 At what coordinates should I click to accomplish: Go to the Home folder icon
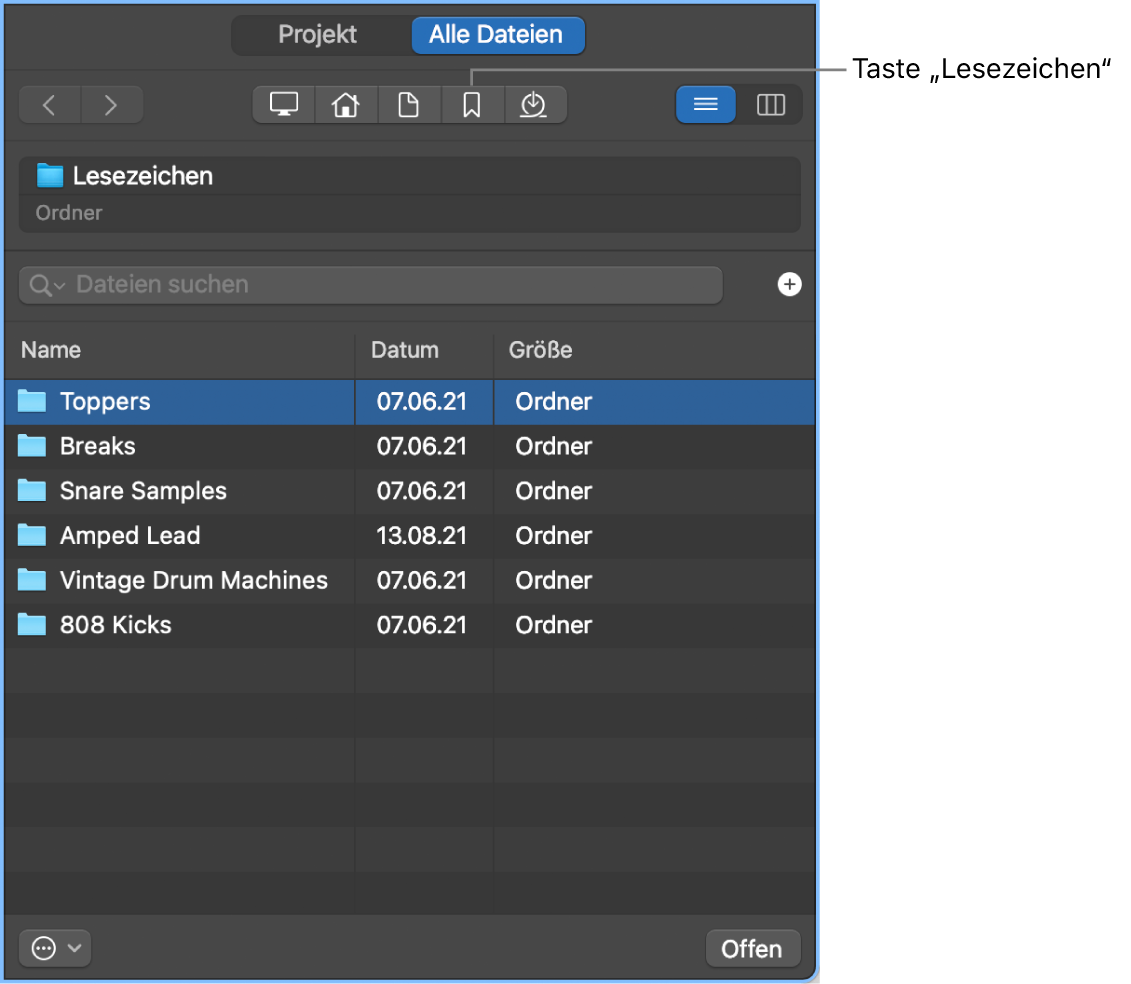coord(346,105)
